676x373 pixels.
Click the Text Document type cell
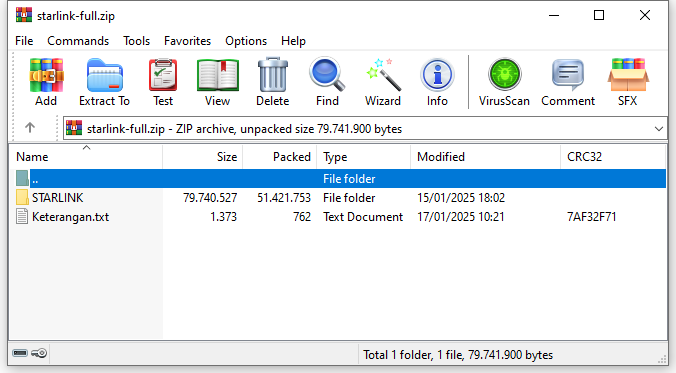coord(363,216)
